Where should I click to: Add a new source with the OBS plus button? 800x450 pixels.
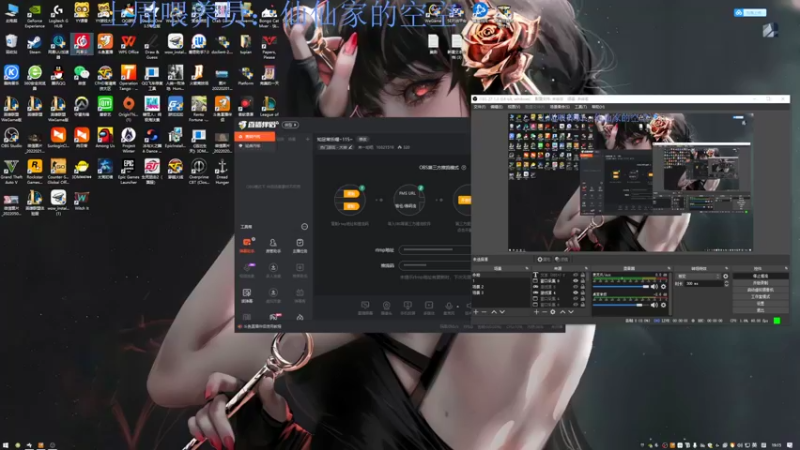point(536,312)
